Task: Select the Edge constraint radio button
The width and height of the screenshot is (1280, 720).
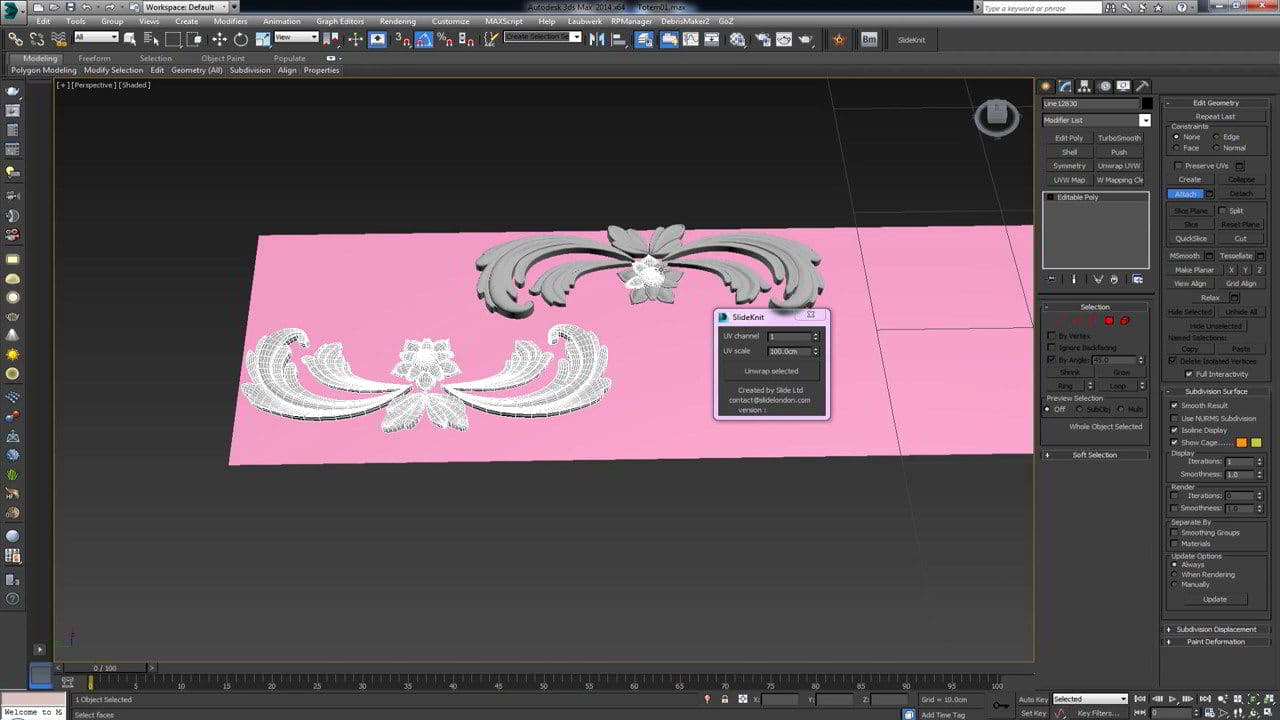Action: (1216, 137)
